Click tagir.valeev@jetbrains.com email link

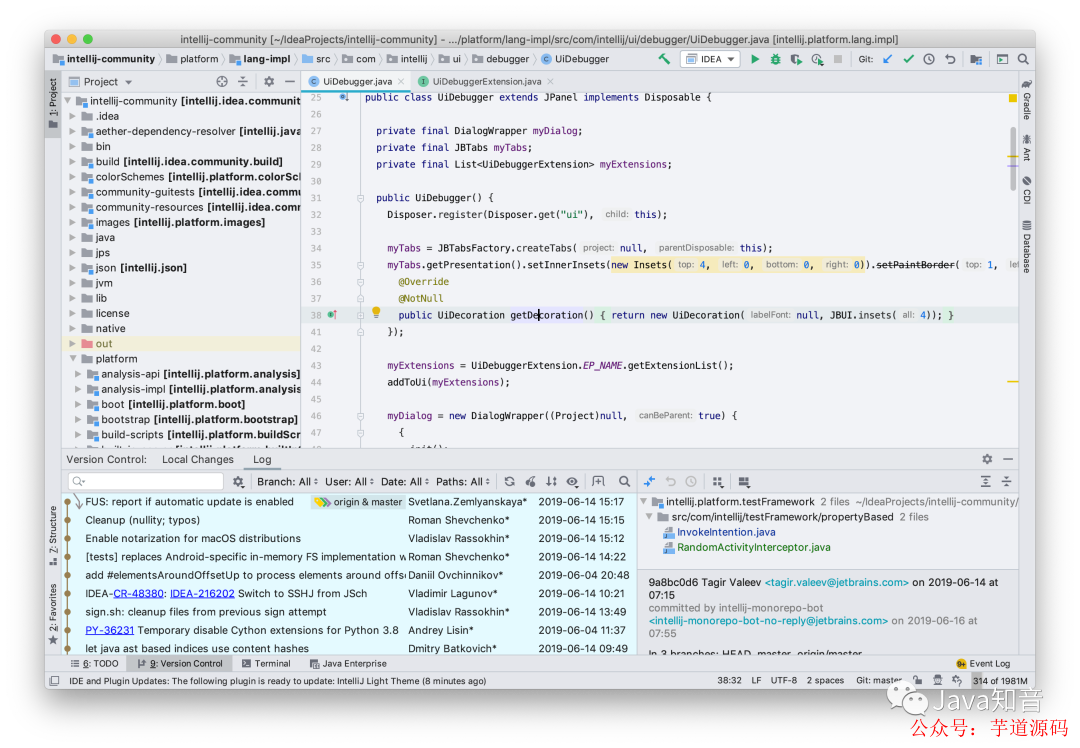click(836, 582)
